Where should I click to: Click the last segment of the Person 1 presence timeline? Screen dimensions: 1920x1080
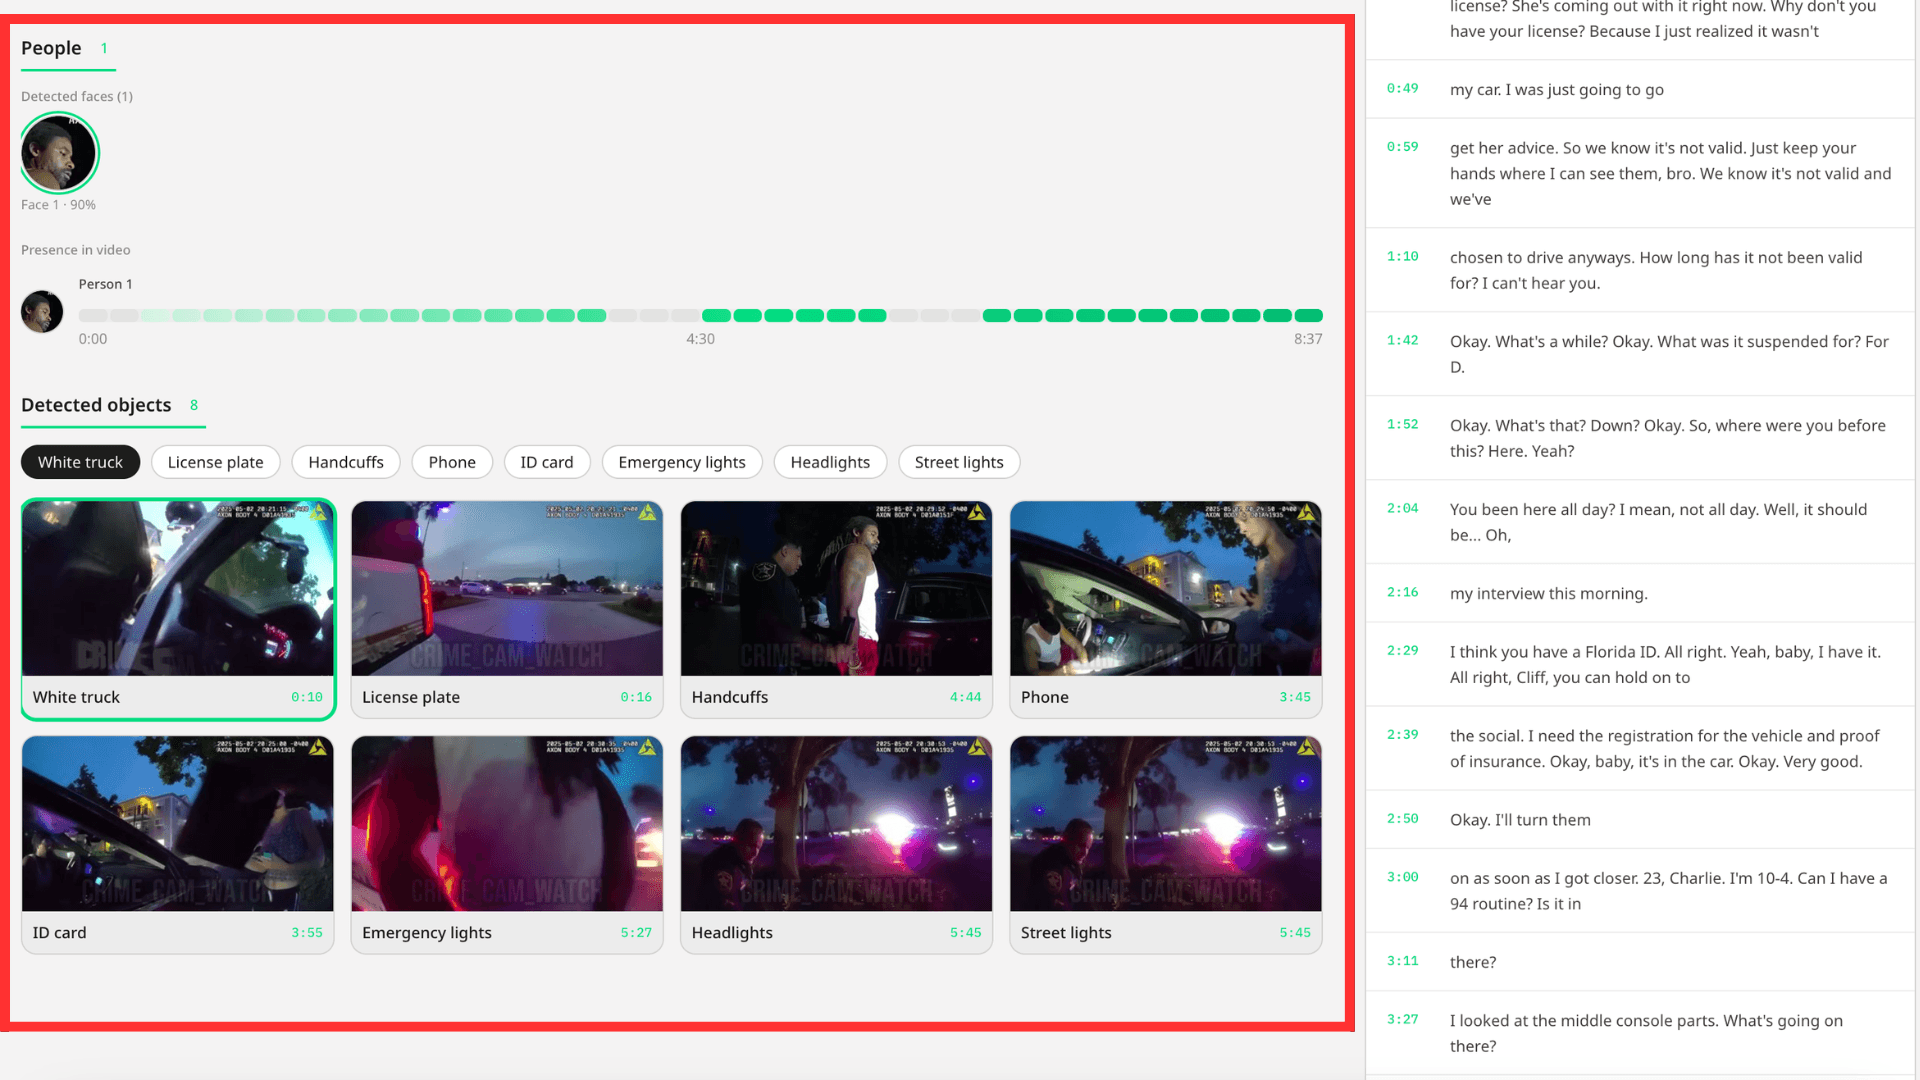[1308, 316]
